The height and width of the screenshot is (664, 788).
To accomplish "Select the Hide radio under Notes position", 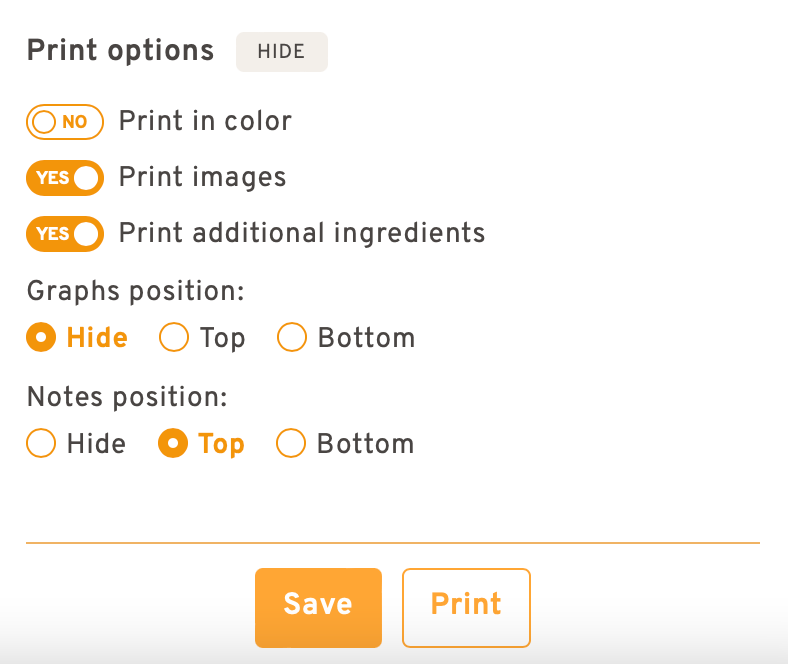I will (x=41, y=443).
